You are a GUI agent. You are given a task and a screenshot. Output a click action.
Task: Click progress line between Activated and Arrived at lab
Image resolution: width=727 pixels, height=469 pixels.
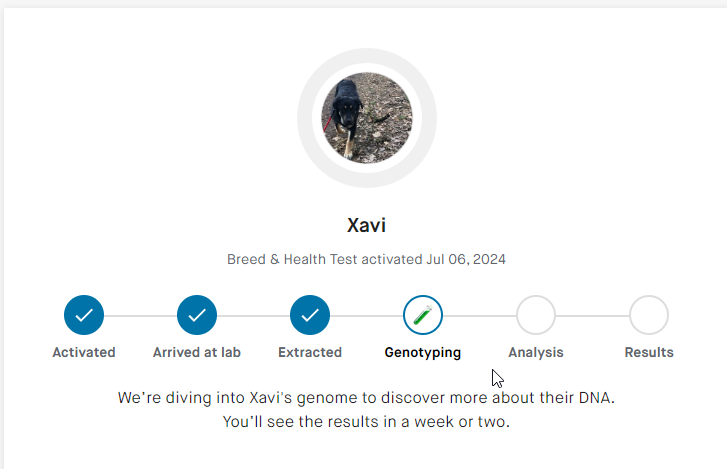(140, 316)
